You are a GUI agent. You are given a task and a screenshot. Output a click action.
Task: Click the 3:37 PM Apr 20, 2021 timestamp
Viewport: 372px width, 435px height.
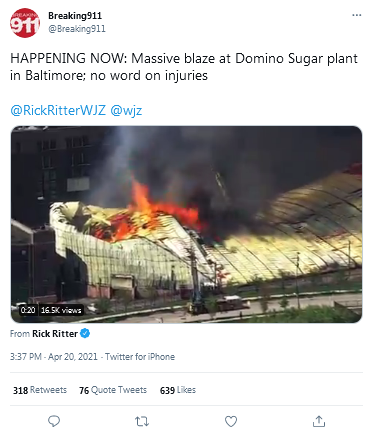coord(54,357)
